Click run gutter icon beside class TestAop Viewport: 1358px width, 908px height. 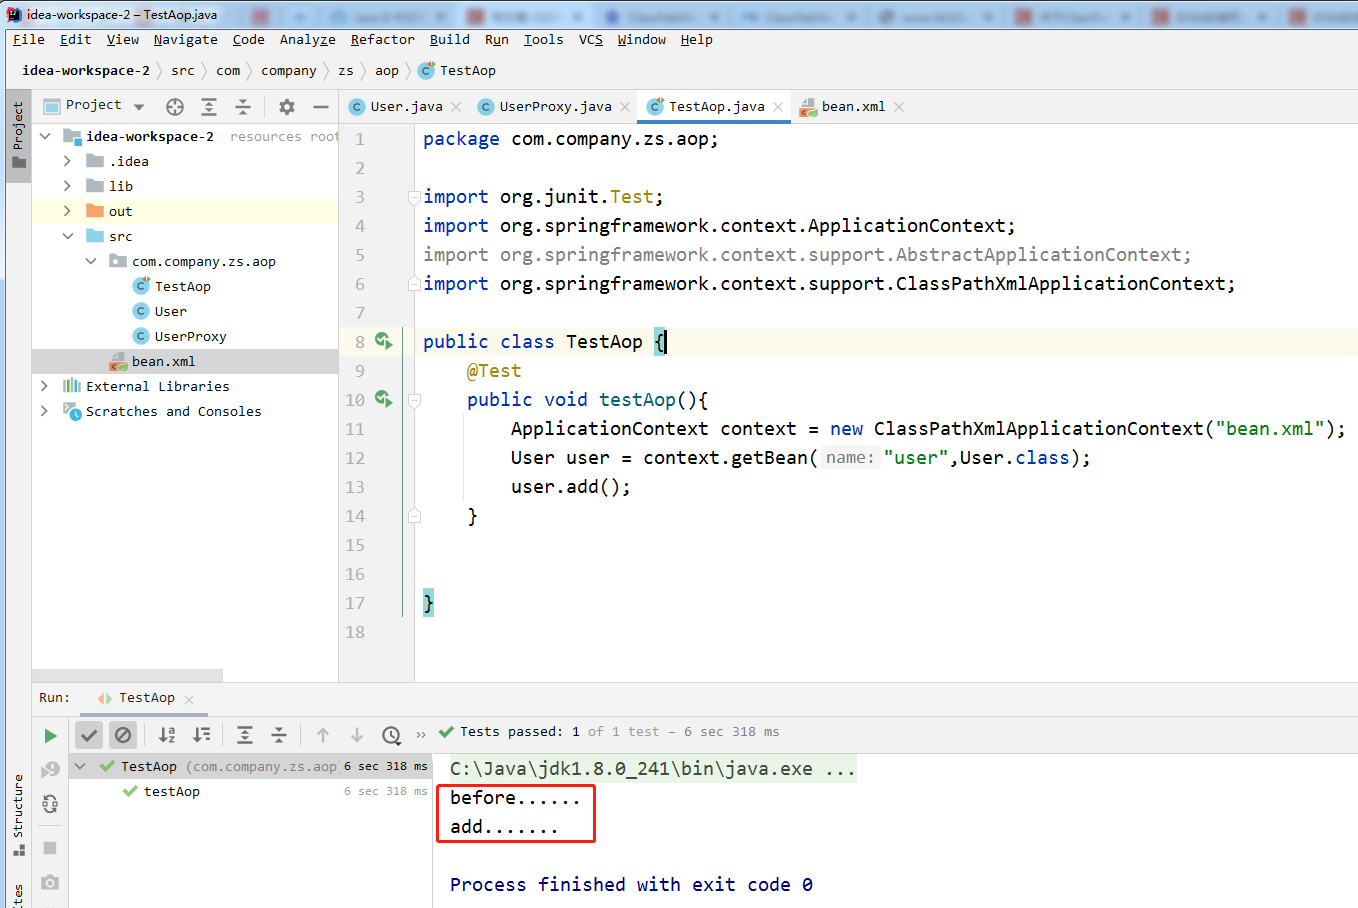pos(383,341)
